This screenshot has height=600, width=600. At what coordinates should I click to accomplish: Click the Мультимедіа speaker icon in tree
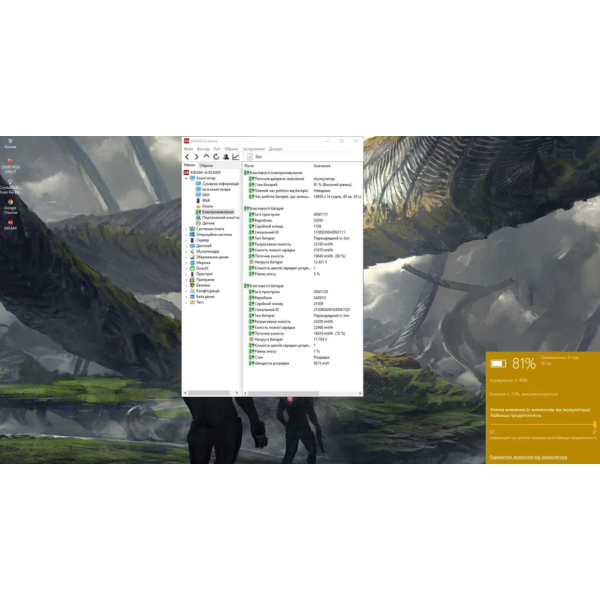coord(192,251)
